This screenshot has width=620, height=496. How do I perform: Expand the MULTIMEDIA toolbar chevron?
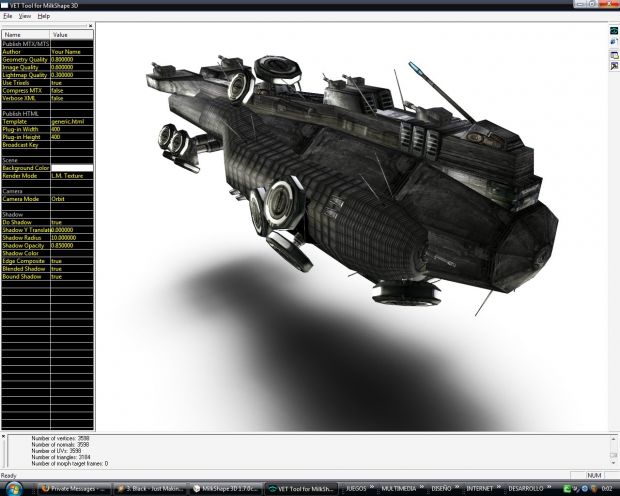click(422, 487)
